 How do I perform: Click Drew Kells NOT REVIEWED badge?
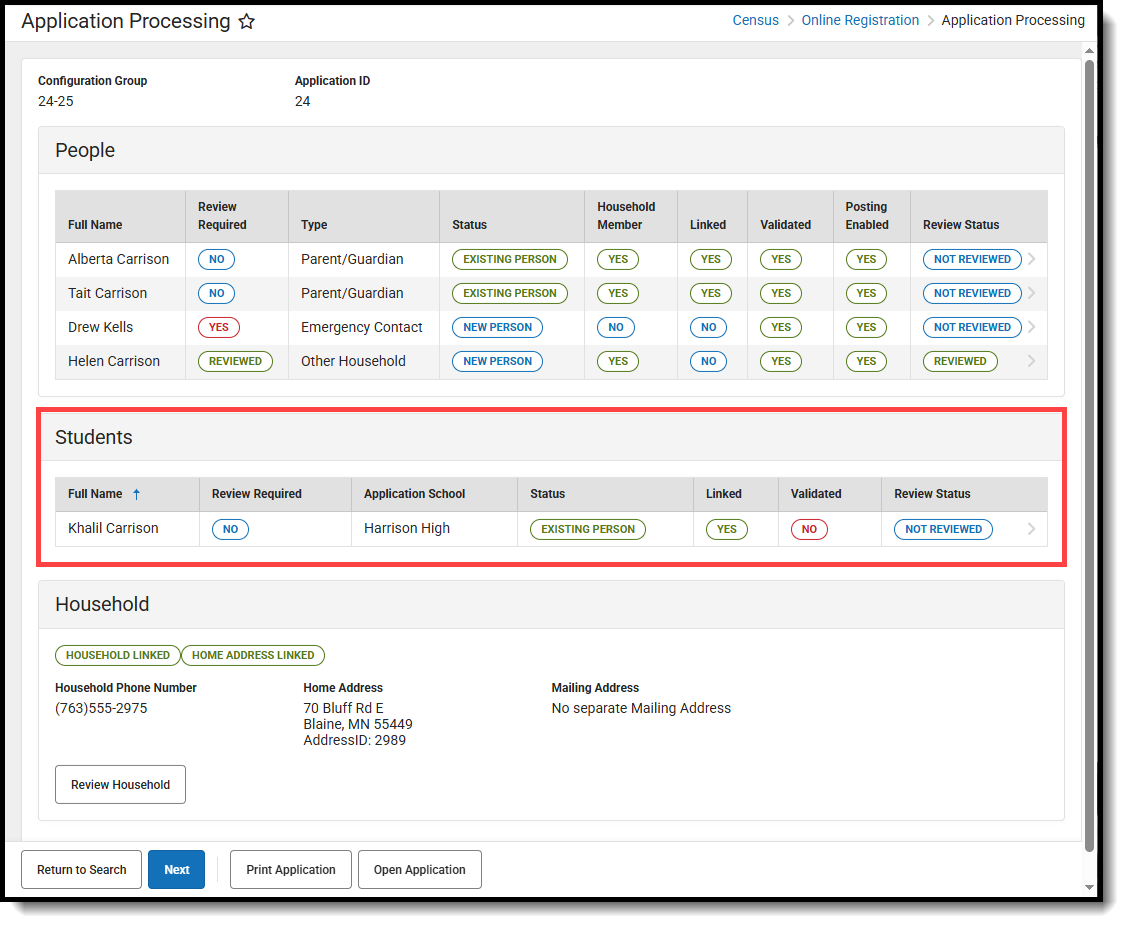click(x=973, y=327)
